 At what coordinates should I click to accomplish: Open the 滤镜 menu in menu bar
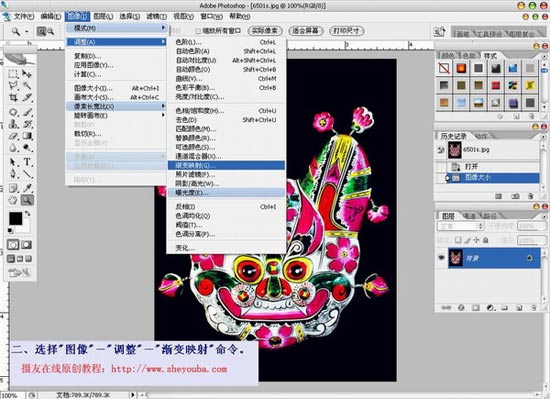pos(156,16)
